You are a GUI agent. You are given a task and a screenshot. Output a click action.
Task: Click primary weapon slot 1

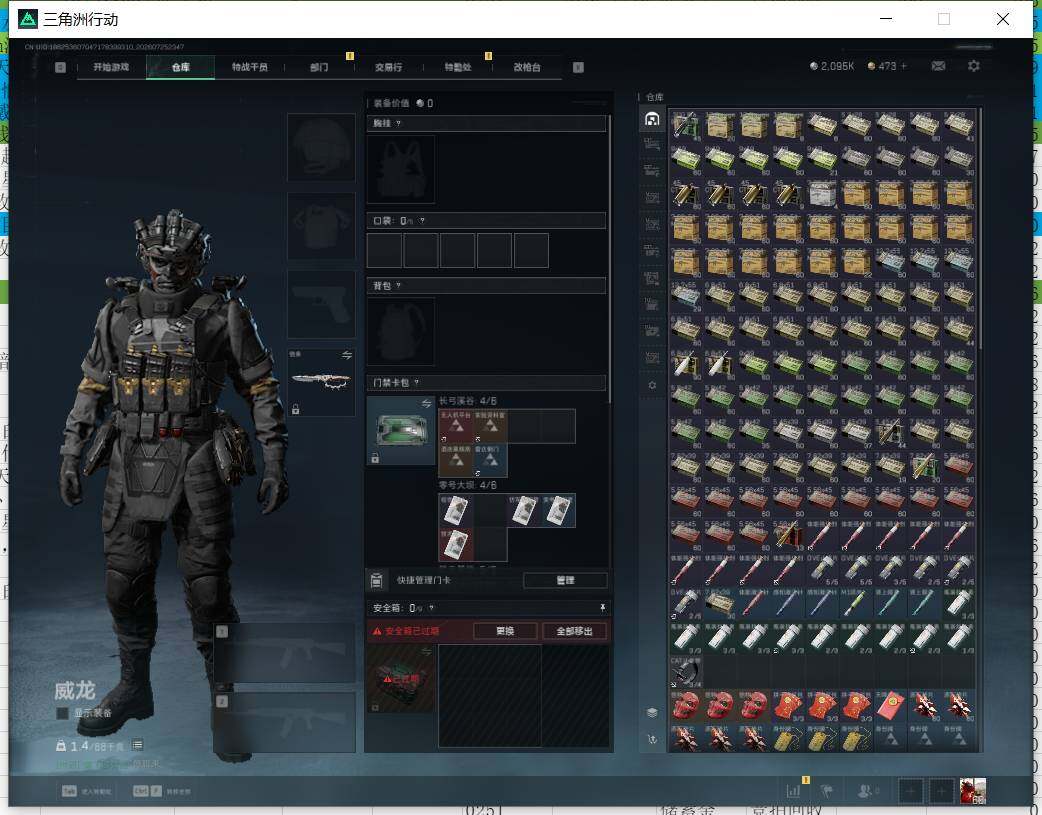coord(284,653)
